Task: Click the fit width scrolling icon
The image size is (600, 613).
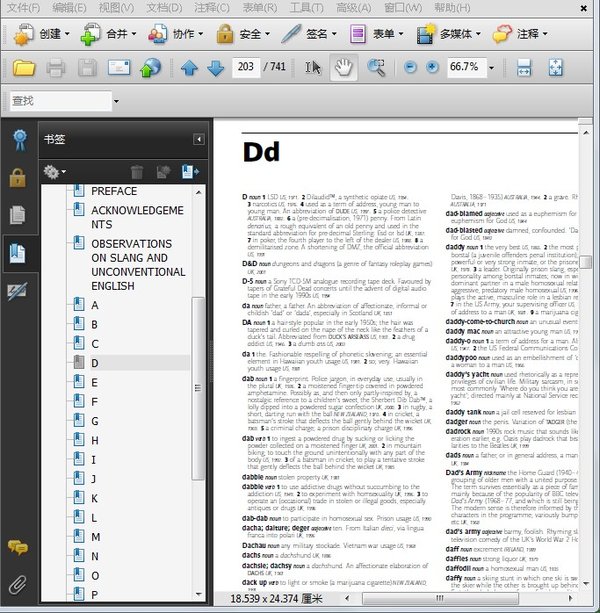Action: (x=524, y=68)
